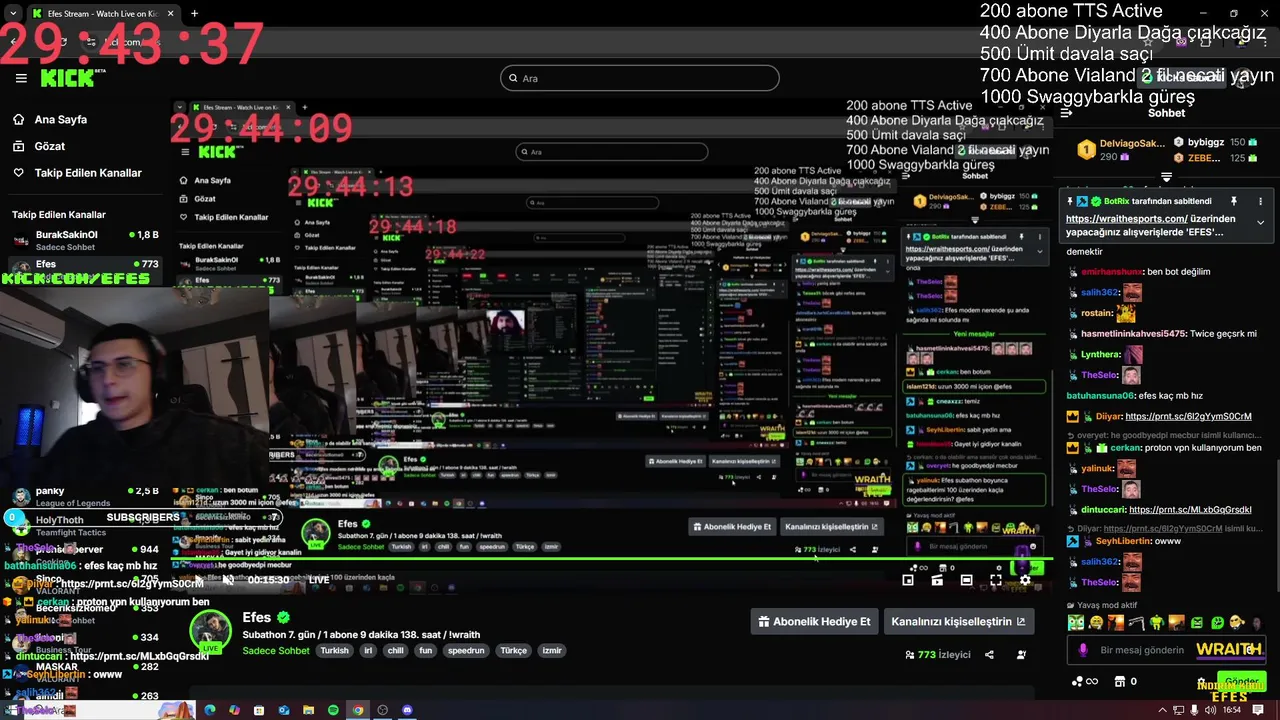This screenshot has width=1280, height=720.
Task: Select the izmir tag
Action: pos(551,651)
